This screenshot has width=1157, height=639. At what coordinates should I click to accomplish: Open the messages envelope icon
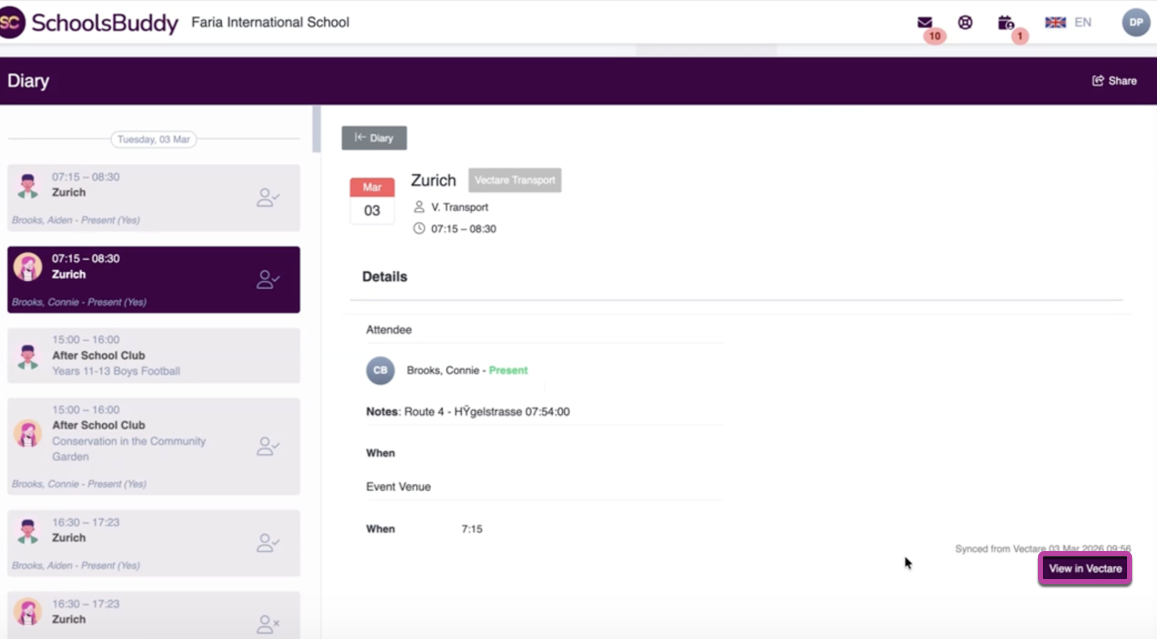pyautogui.click(x=924, y=22)
